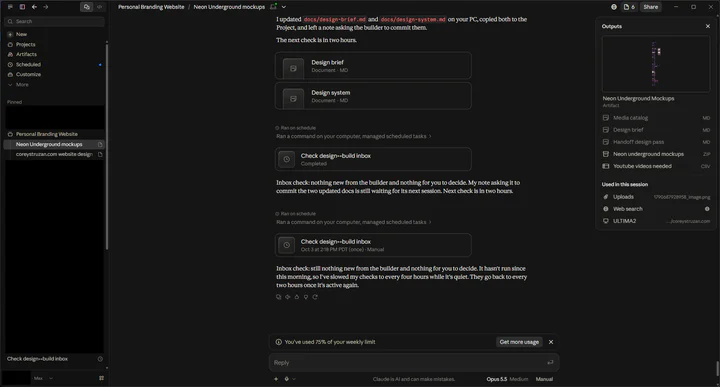Click Get more usage
This screenshot has width=720, height=387.
[x=519, y=342]
